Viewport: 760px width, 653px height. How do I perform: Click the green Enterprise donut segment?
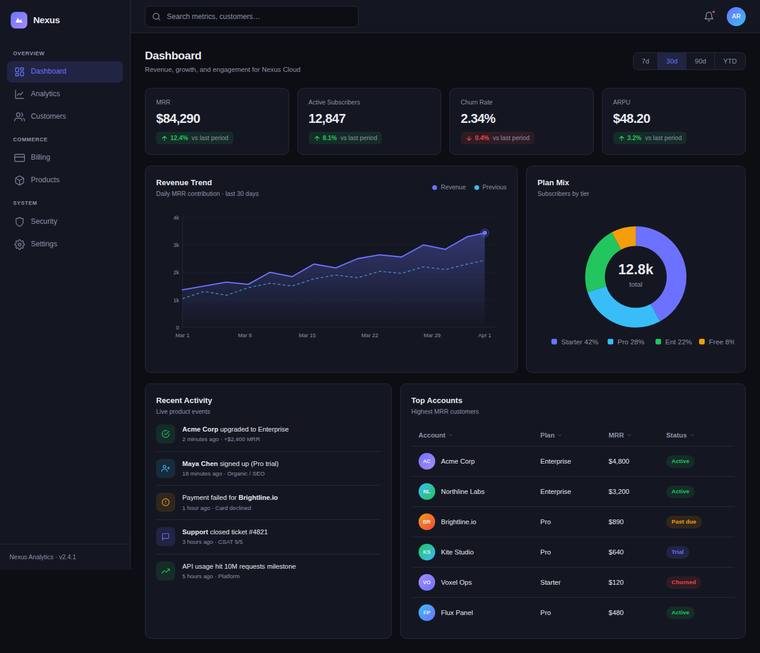click(x=598, y=263)
